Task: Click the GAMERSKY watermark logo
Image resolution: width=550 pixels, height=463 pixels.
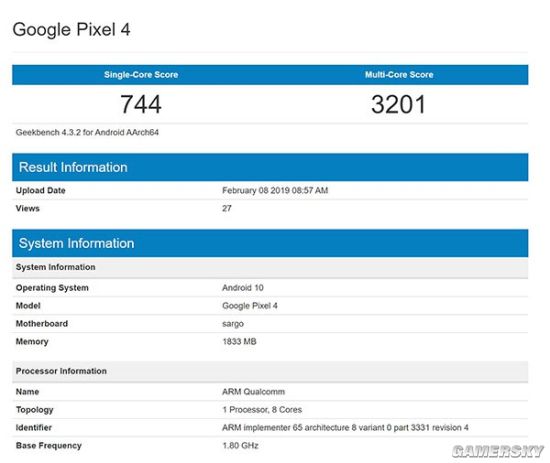Action: 498,451
